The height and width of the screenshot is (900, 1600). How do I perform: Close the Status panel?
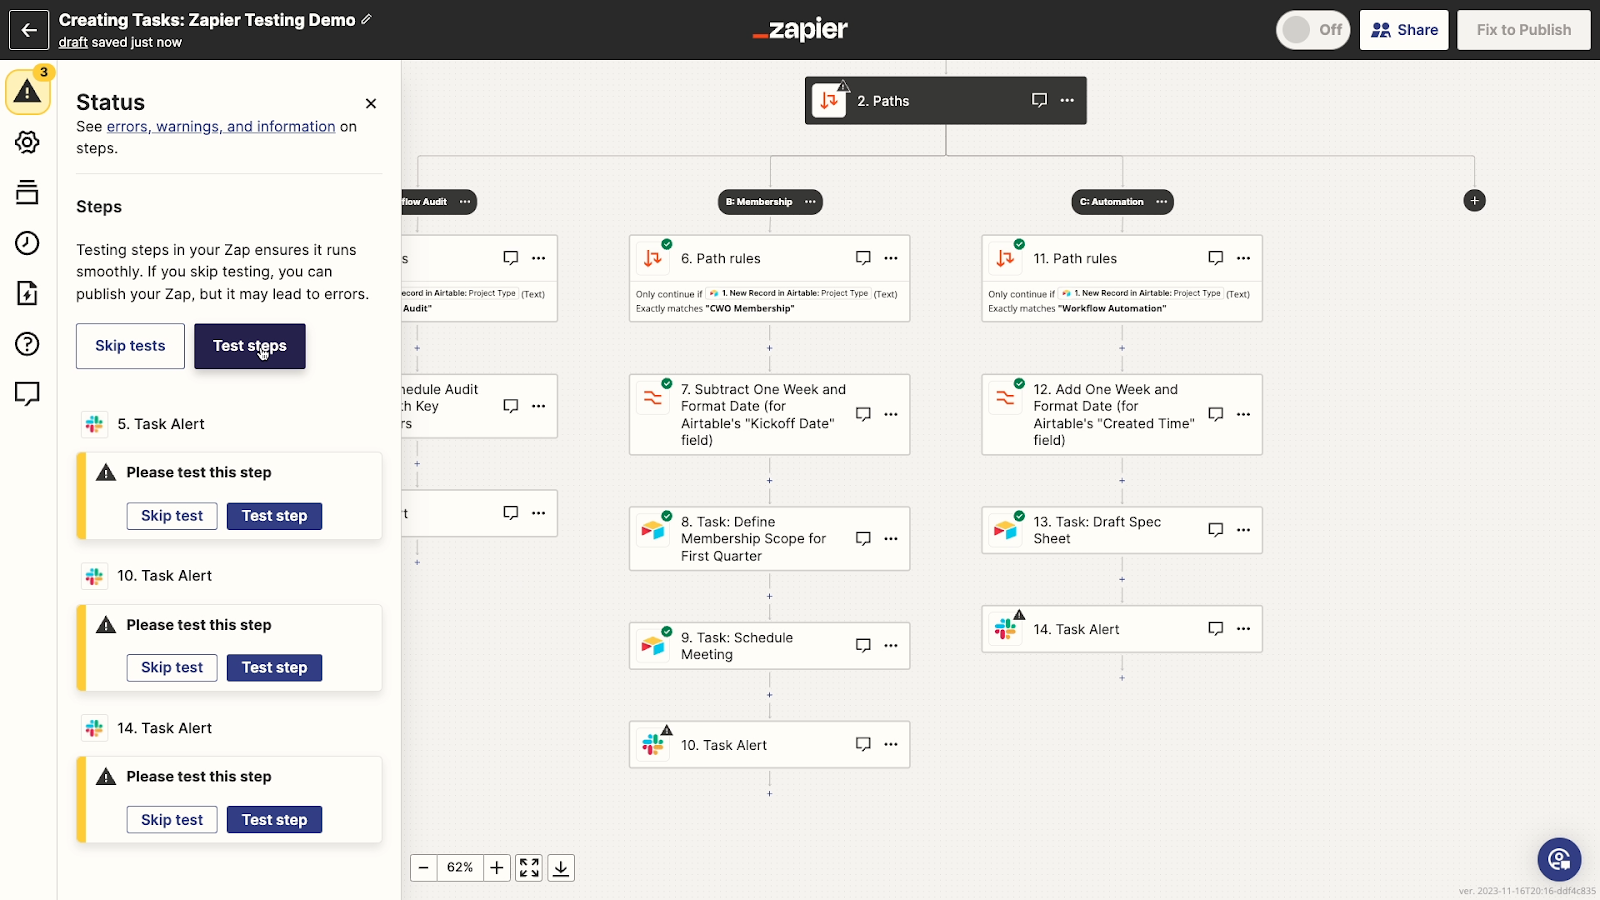point(371,103)
